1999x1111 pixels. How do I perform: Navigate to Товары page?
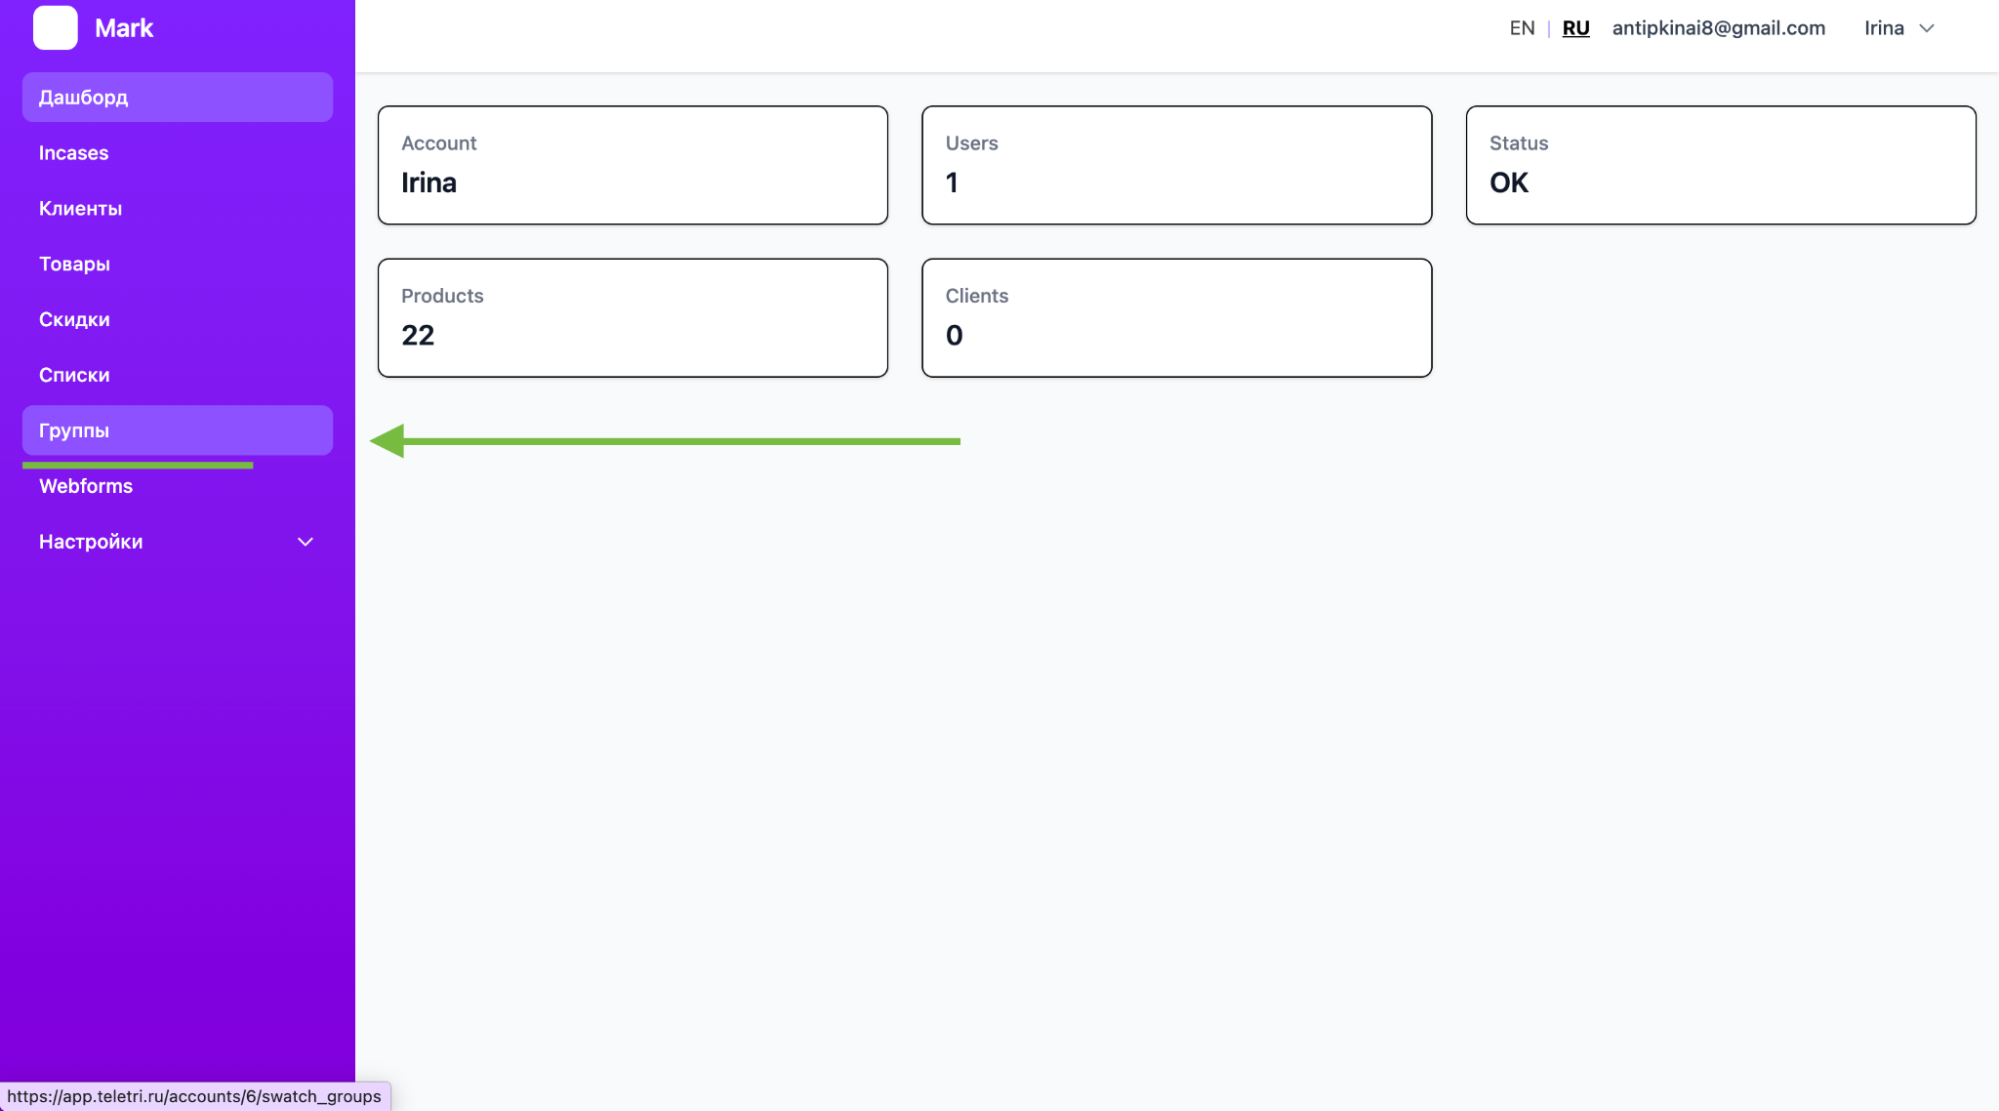click(x=74, y=264)
